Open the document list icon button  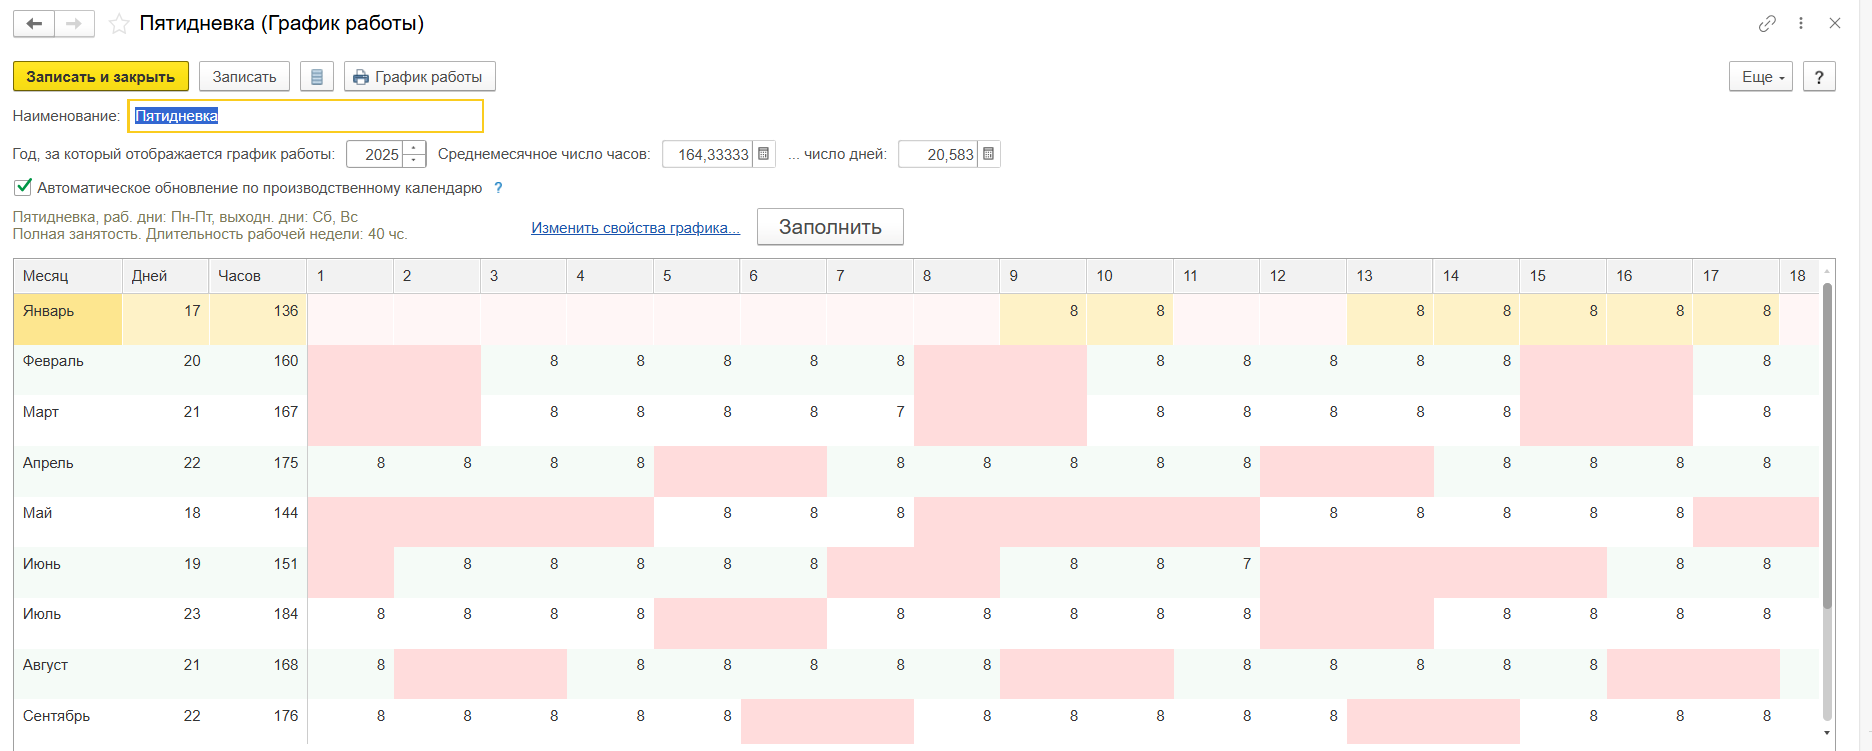tap(317, 77)
